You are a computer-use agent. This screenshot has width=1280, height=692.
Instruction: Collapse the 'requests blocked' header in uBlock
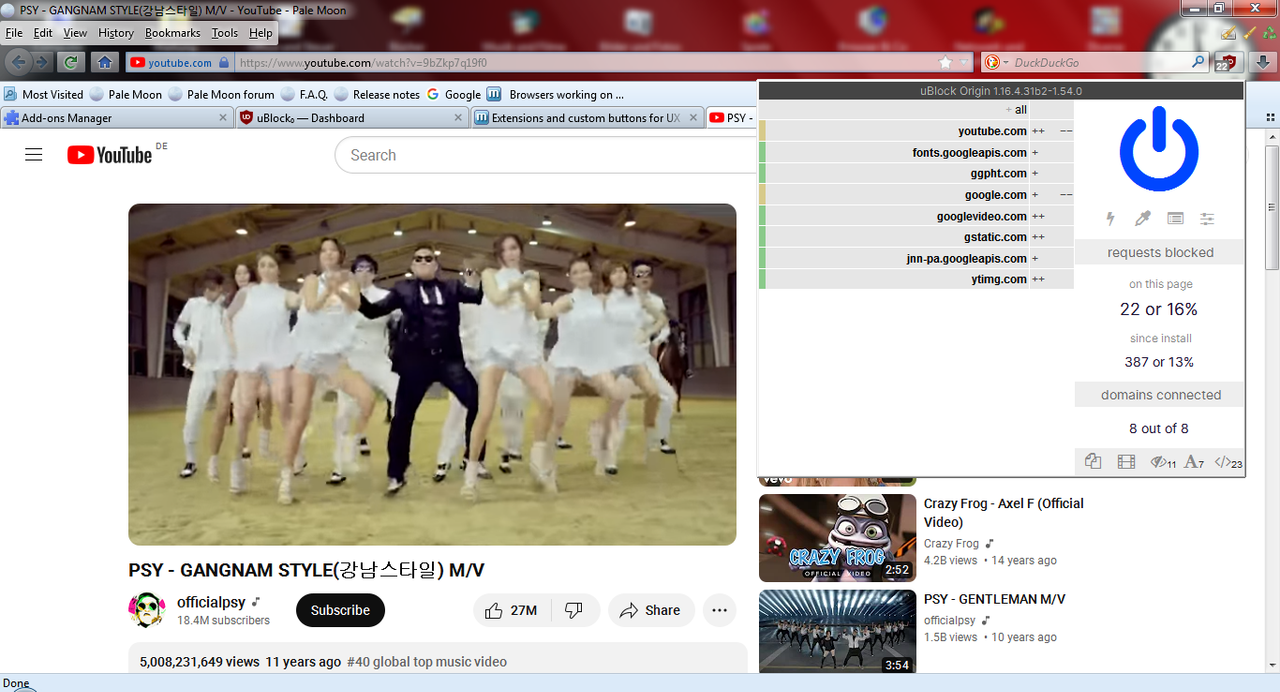(1160, 252)
